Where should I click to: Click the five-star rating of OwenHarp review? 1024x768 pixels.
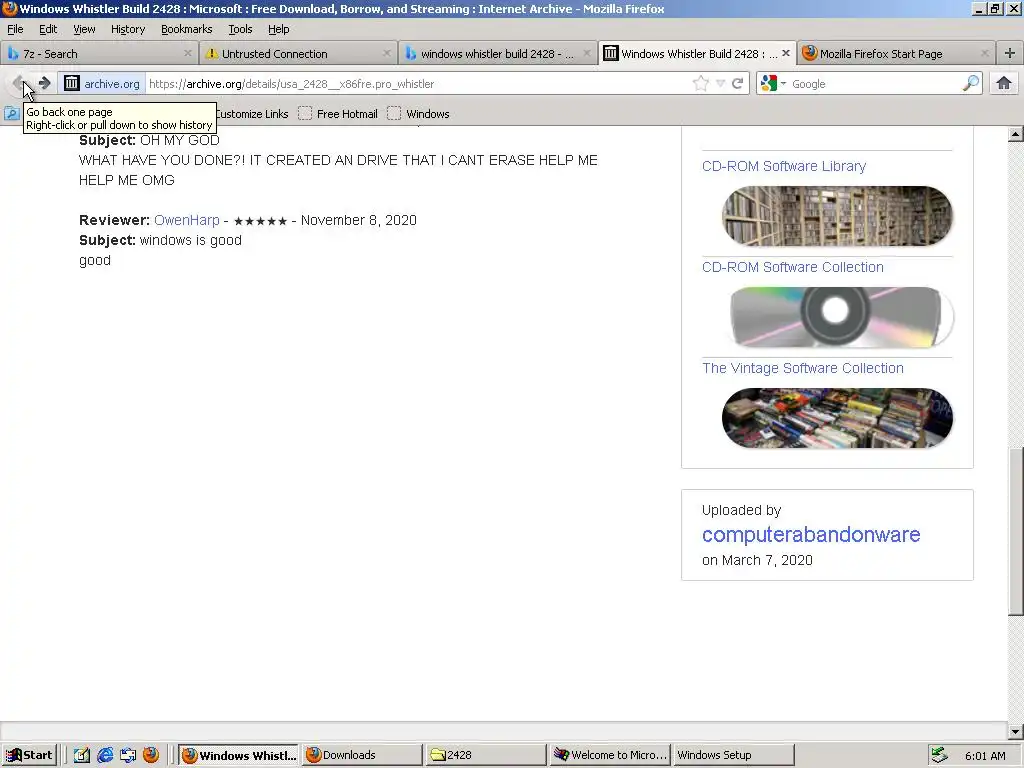click(260, 221)
